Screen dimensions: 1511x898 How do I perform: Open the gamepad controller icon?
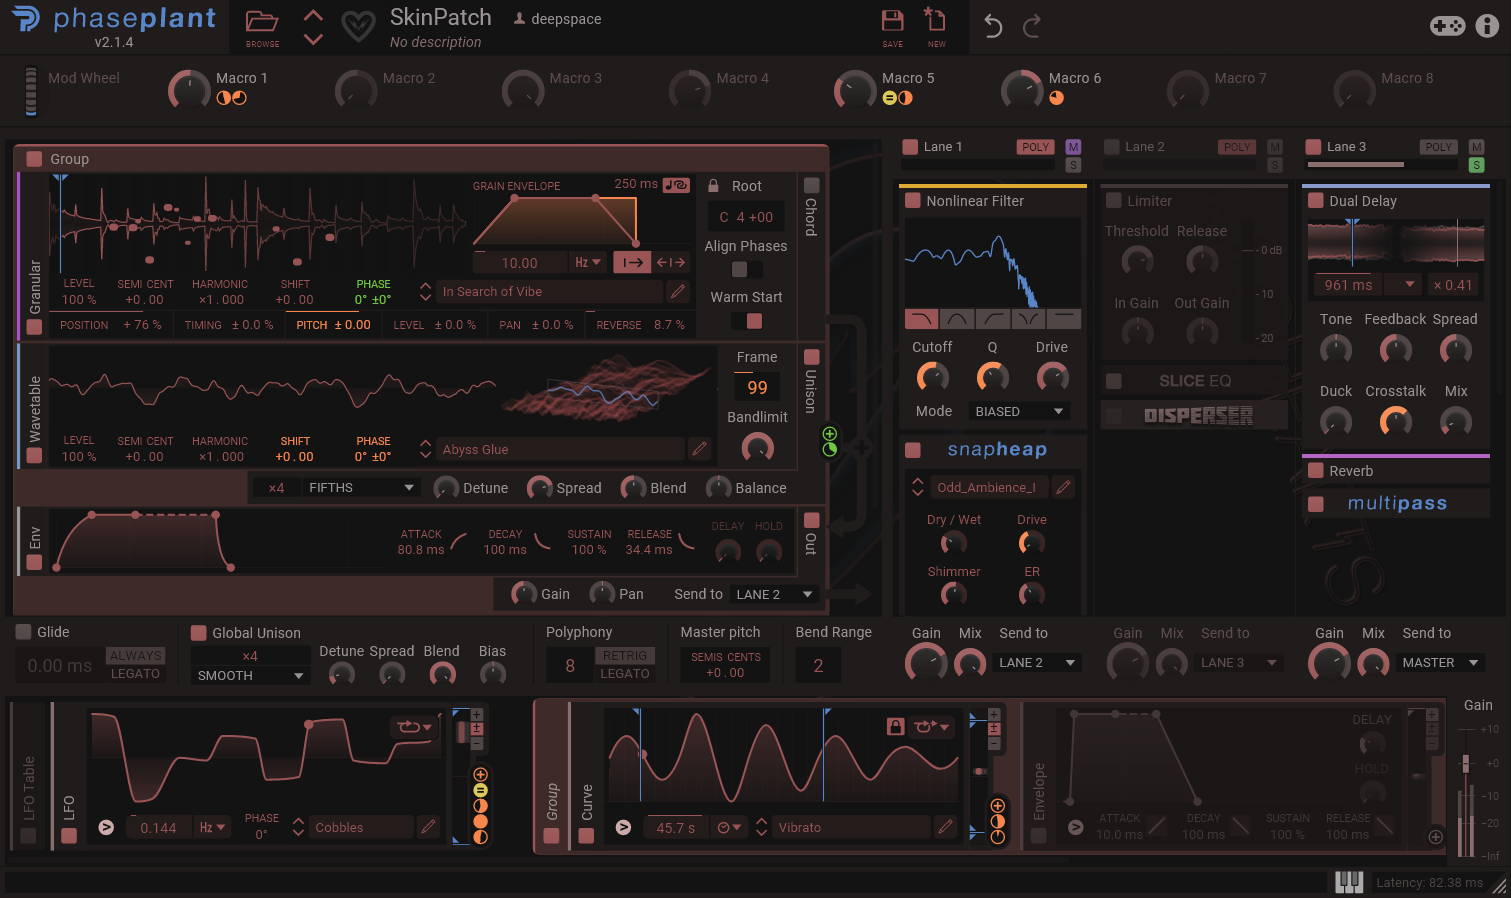[1447, 26]
